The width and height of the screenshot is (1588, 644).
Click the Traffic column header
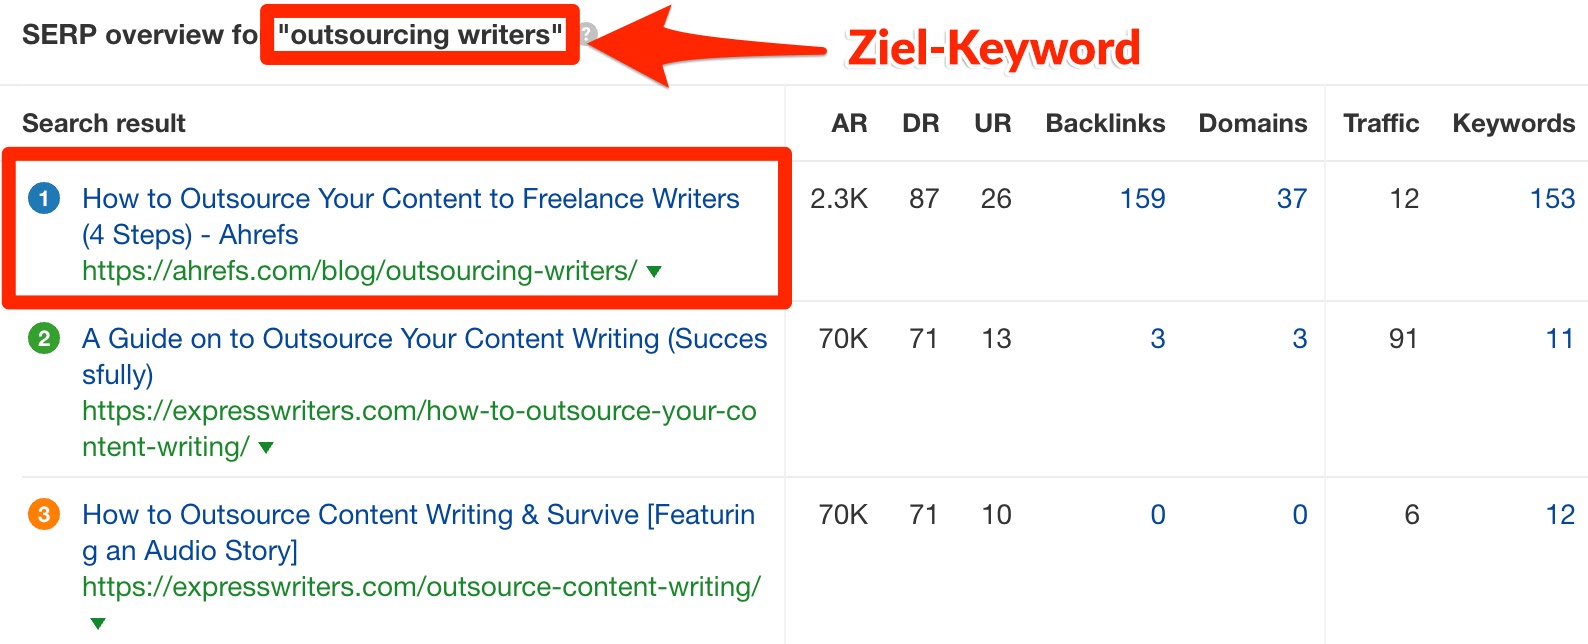(x=1380, y=123)
